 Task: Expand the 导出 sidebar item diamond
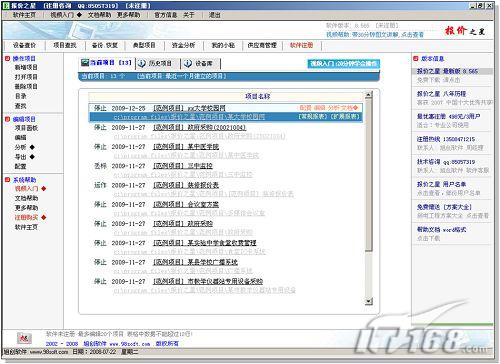[32, 157]
